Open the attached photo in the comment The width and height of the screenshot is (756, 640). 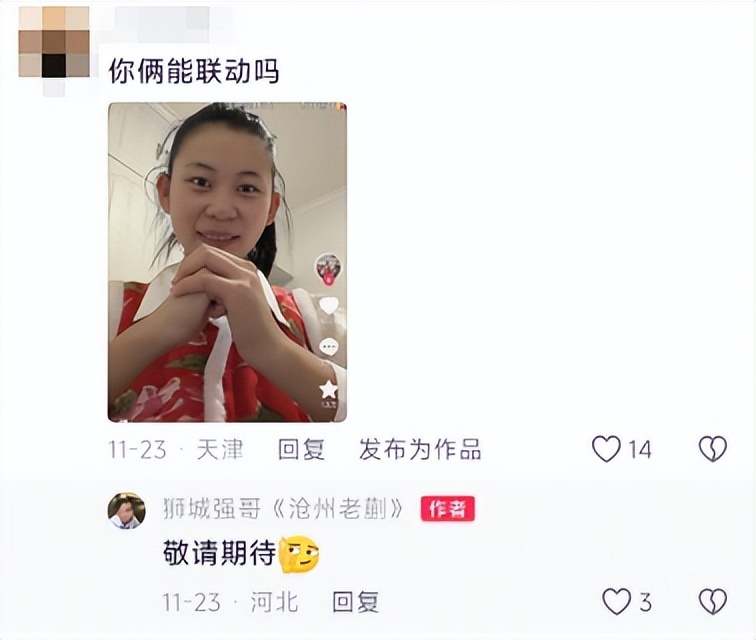point(227,262)
